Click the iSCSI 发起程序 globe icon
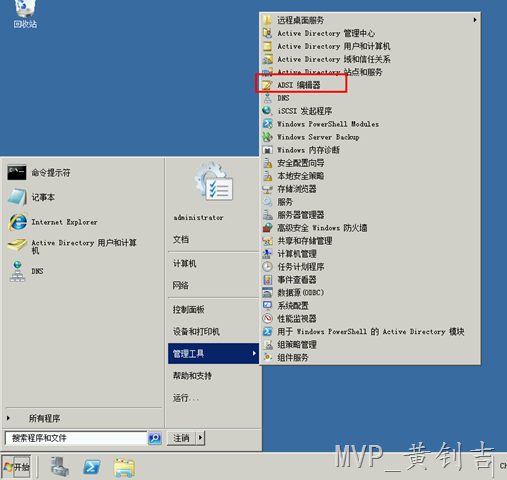 tap(267, 111)
